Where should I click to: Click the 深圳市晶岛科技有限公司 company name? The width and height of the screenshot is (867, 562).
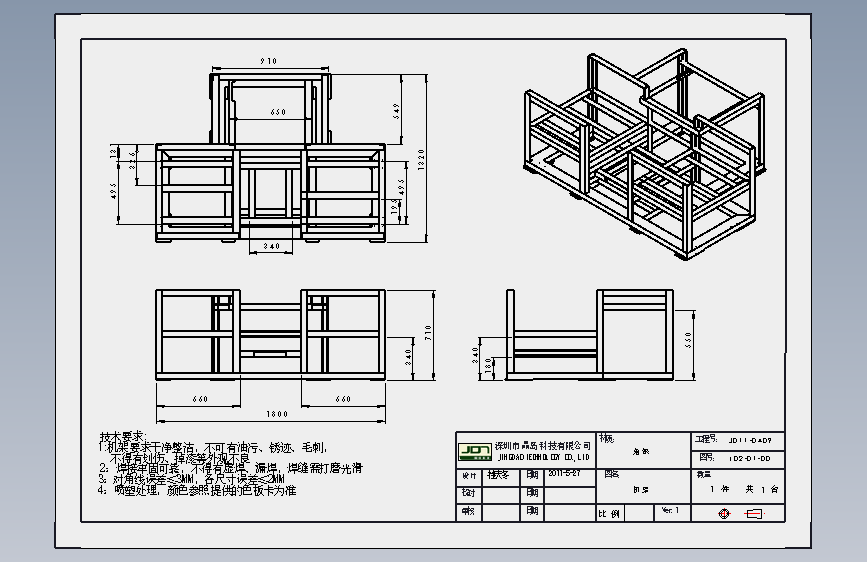(542, 446)
